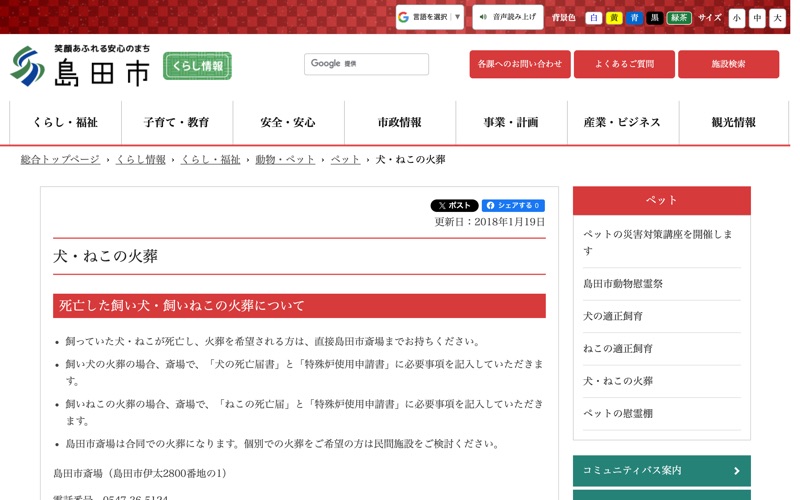Open the 事業・計画 navigation menu
800x500 pixels.
(511, 122)
